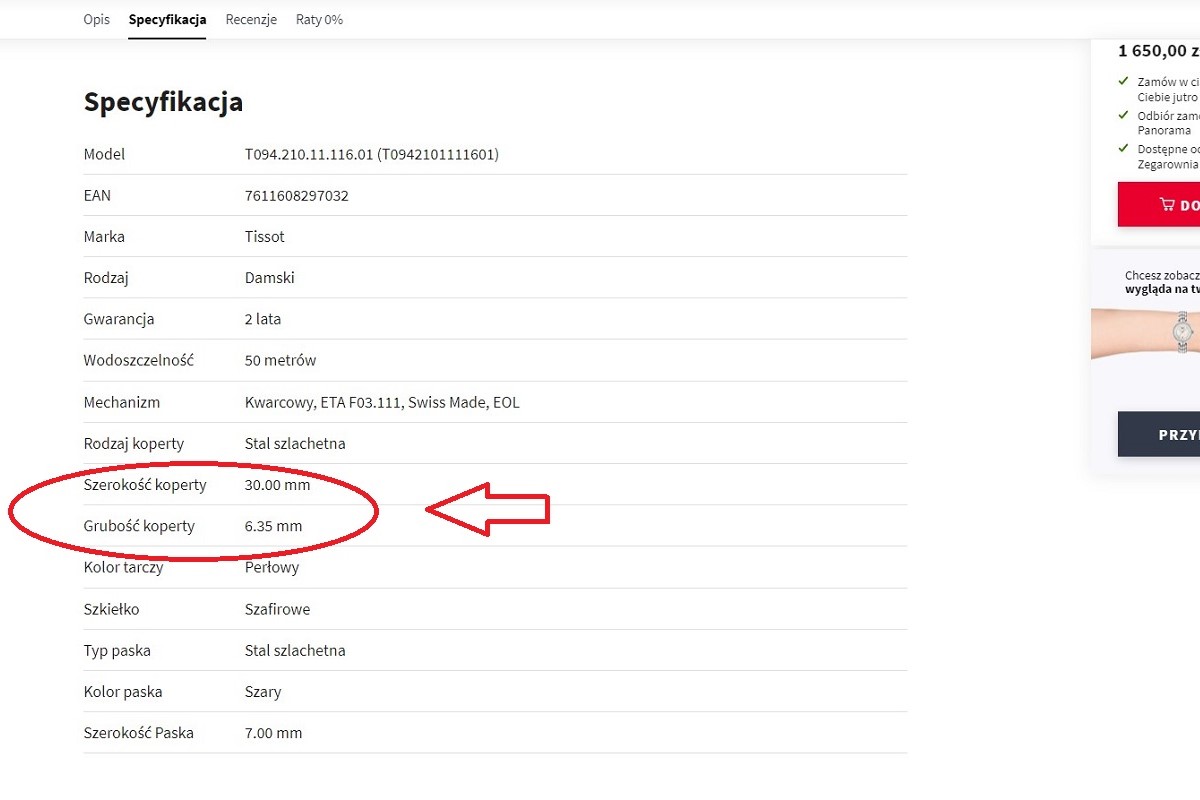Click the Szerokość koperty label
The height and width of the screenshot is (800, 1200).
click(145, 485)
